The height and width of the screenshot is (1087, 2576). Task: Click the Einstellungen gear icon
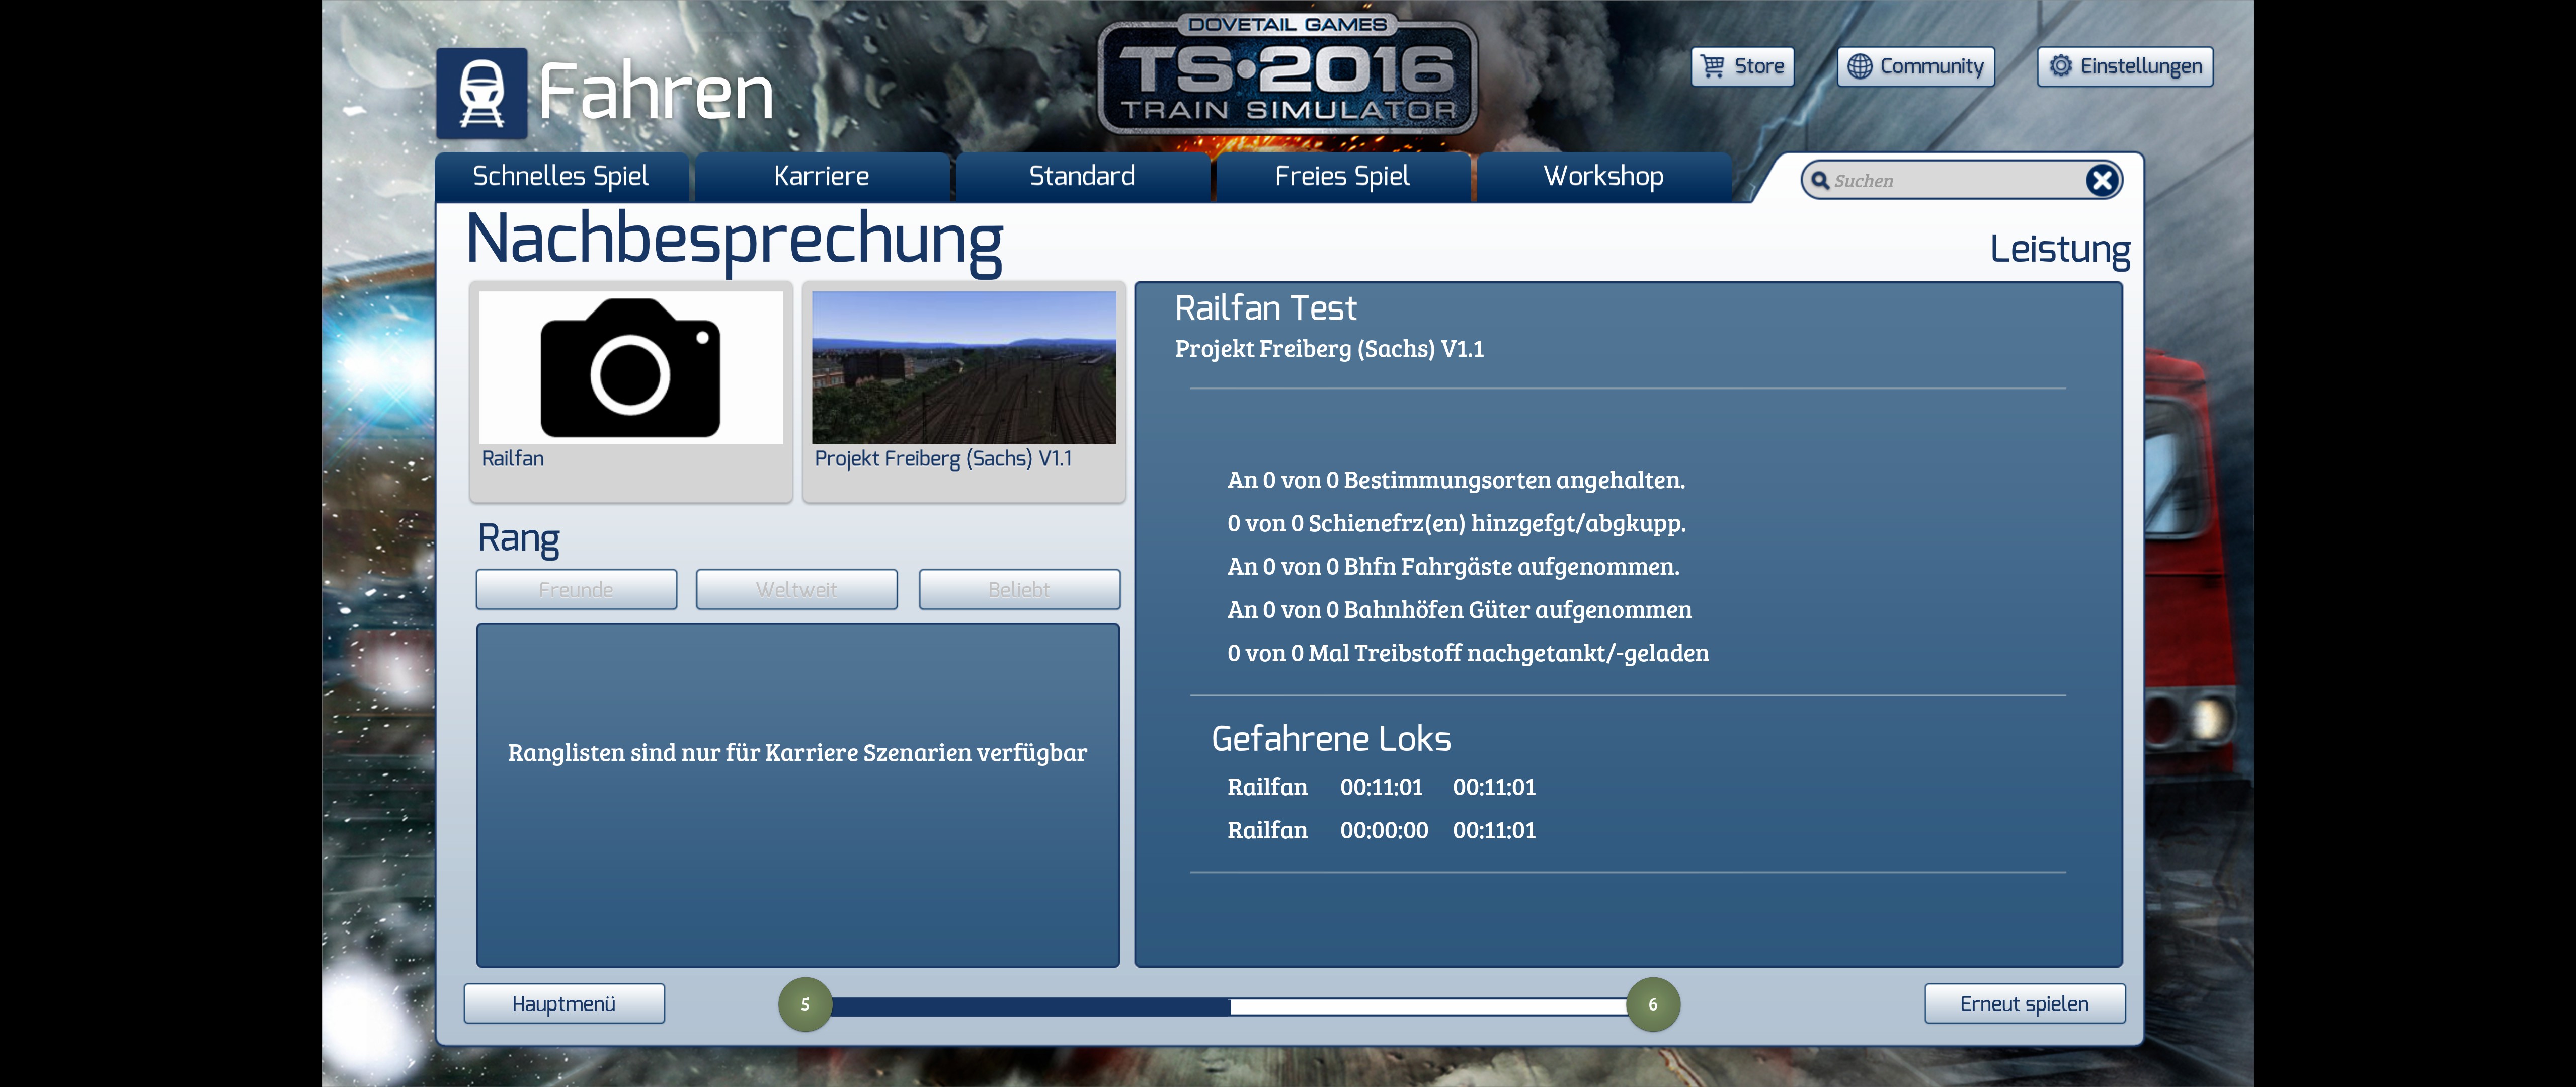[x=2060, y=66]
